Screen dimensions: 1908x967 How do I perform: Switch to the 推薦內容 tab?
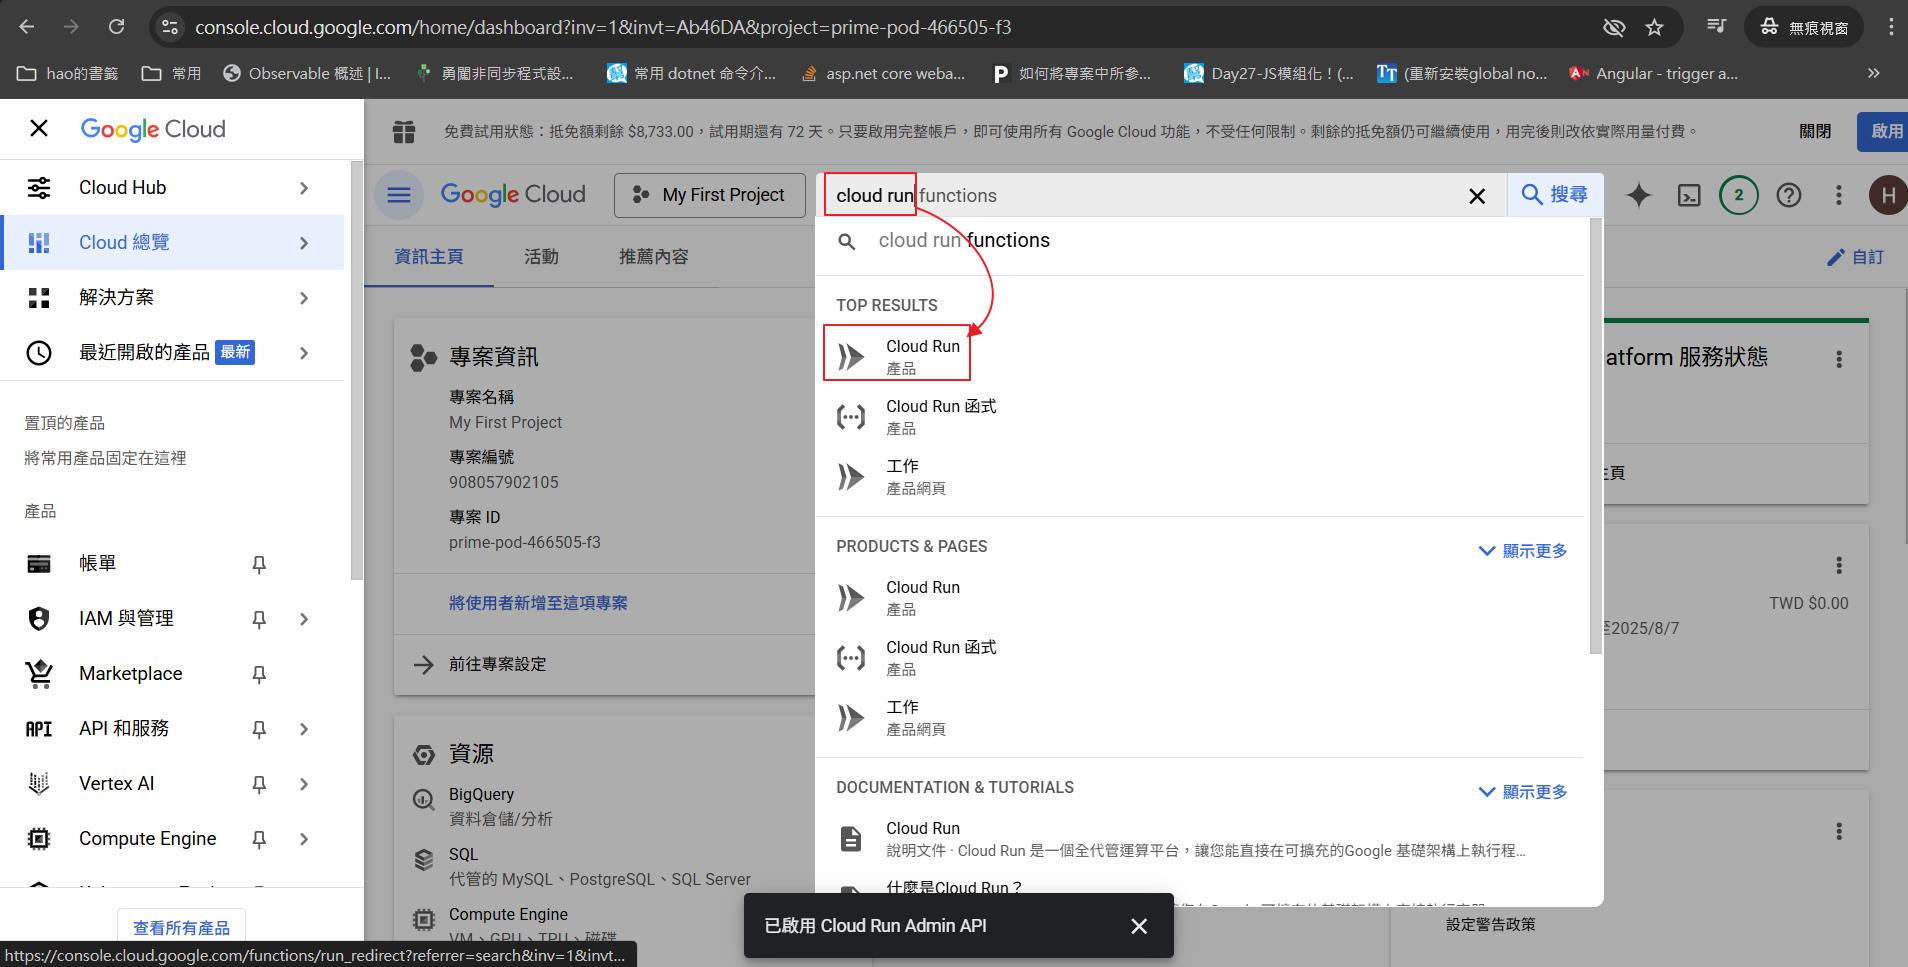[653, 257]
